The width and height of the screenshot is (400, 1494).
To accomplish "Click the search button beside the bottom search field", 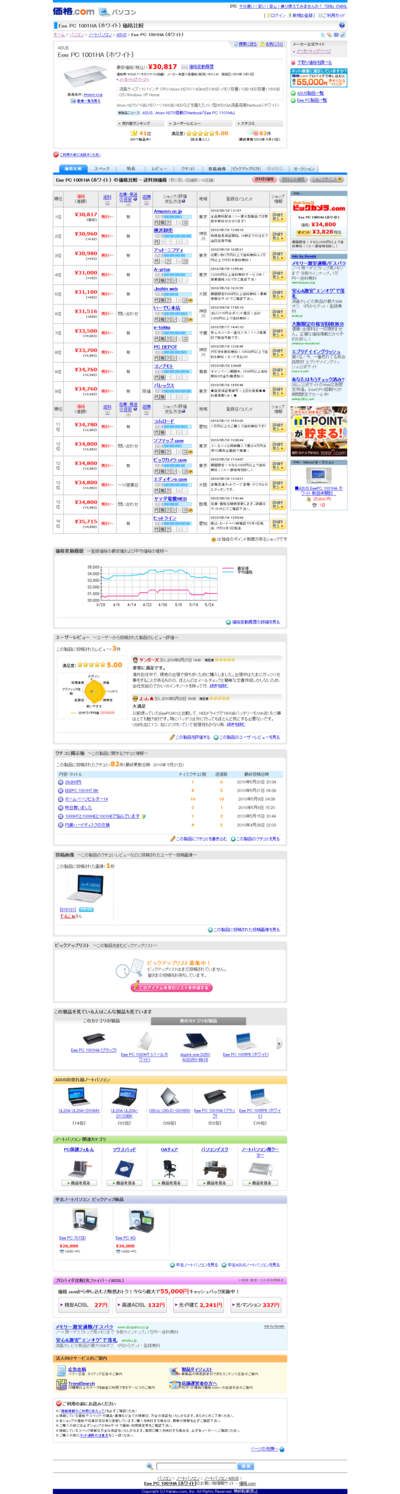I will tap(245, 1466).
